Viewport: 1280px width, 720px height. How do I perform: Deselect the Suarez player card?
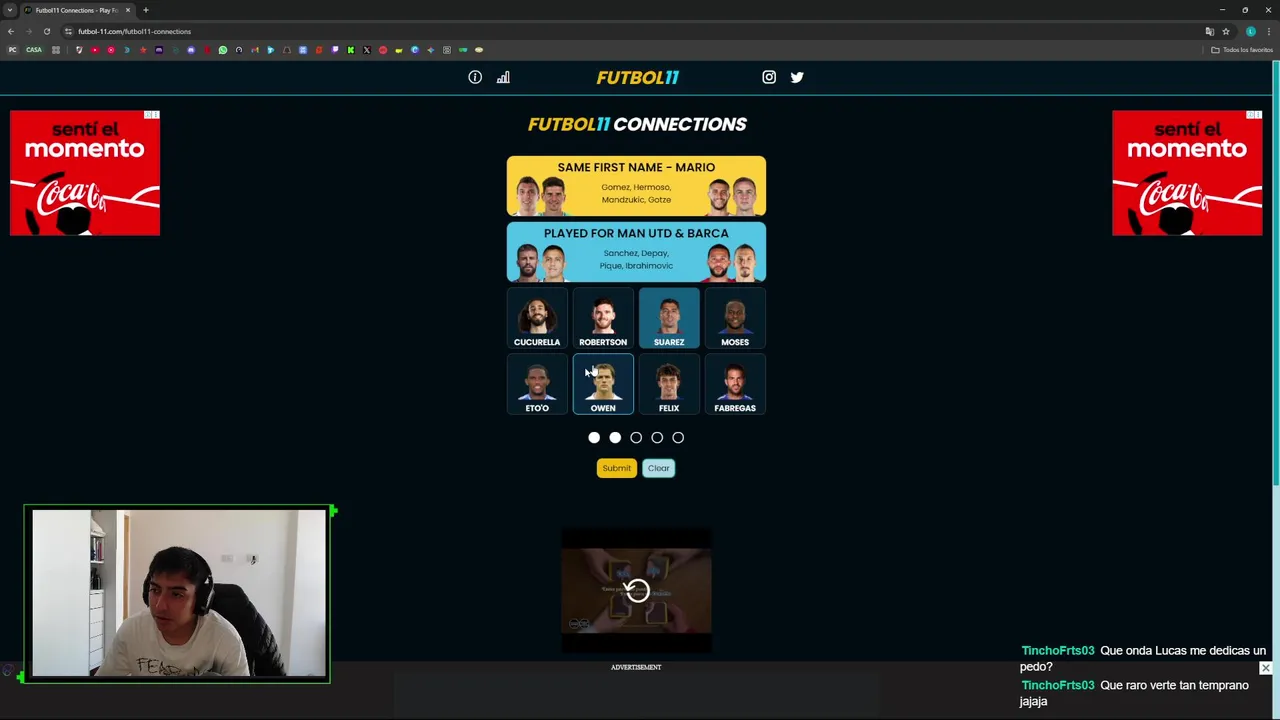[669, 319]
